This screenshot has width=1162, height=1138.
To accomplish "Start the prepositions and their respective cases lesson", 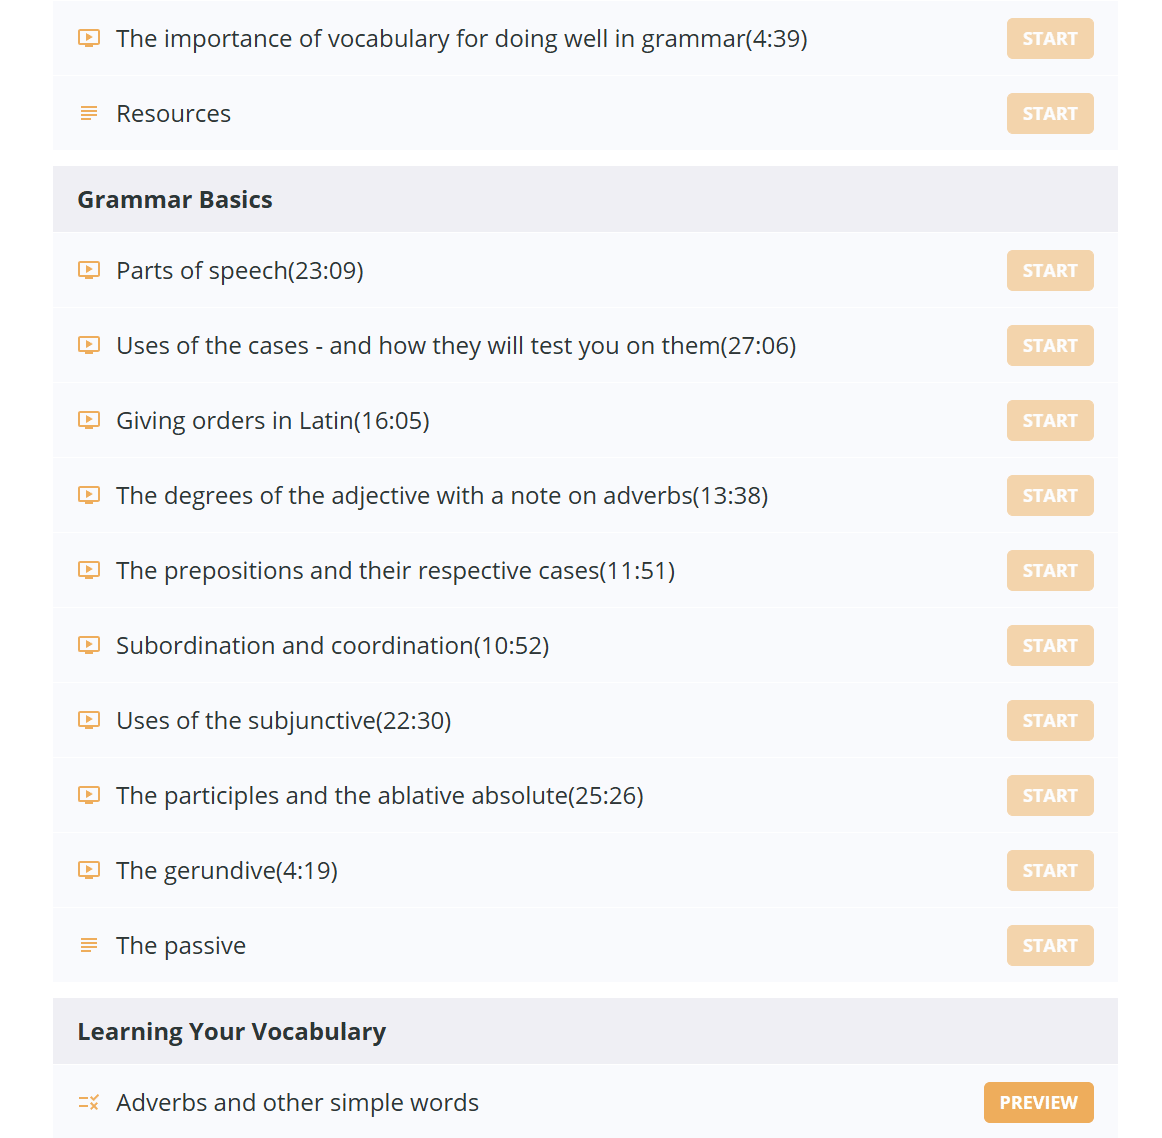I will point(1049,570).
